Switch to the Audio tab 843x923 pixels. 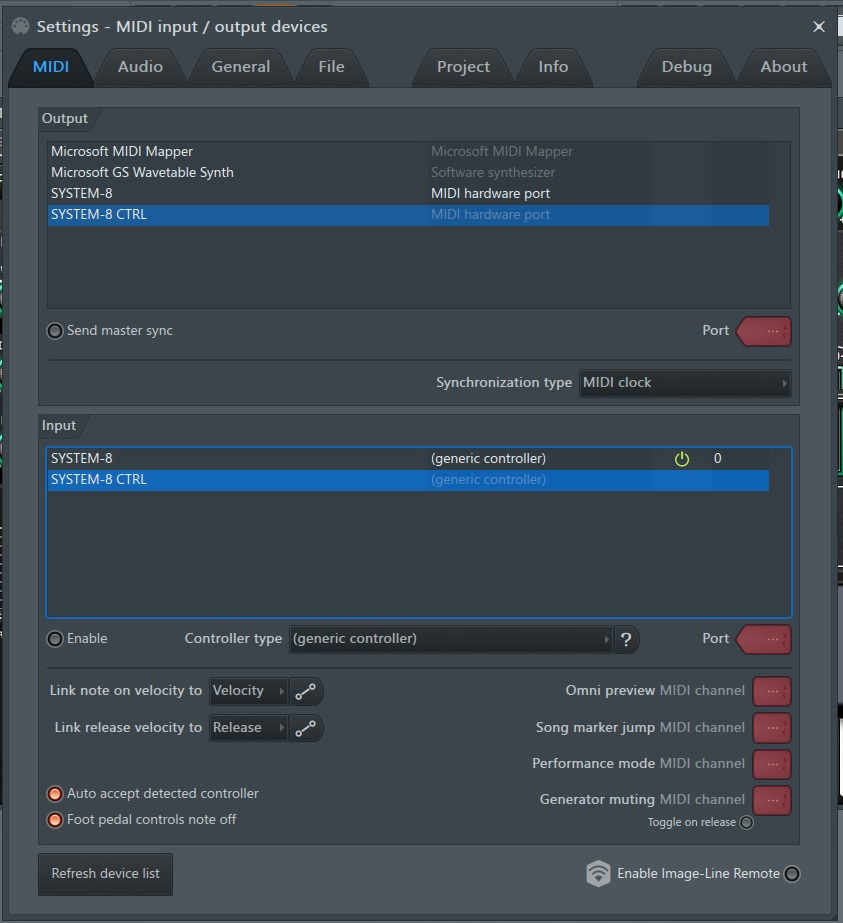click(x=140, y=67)
